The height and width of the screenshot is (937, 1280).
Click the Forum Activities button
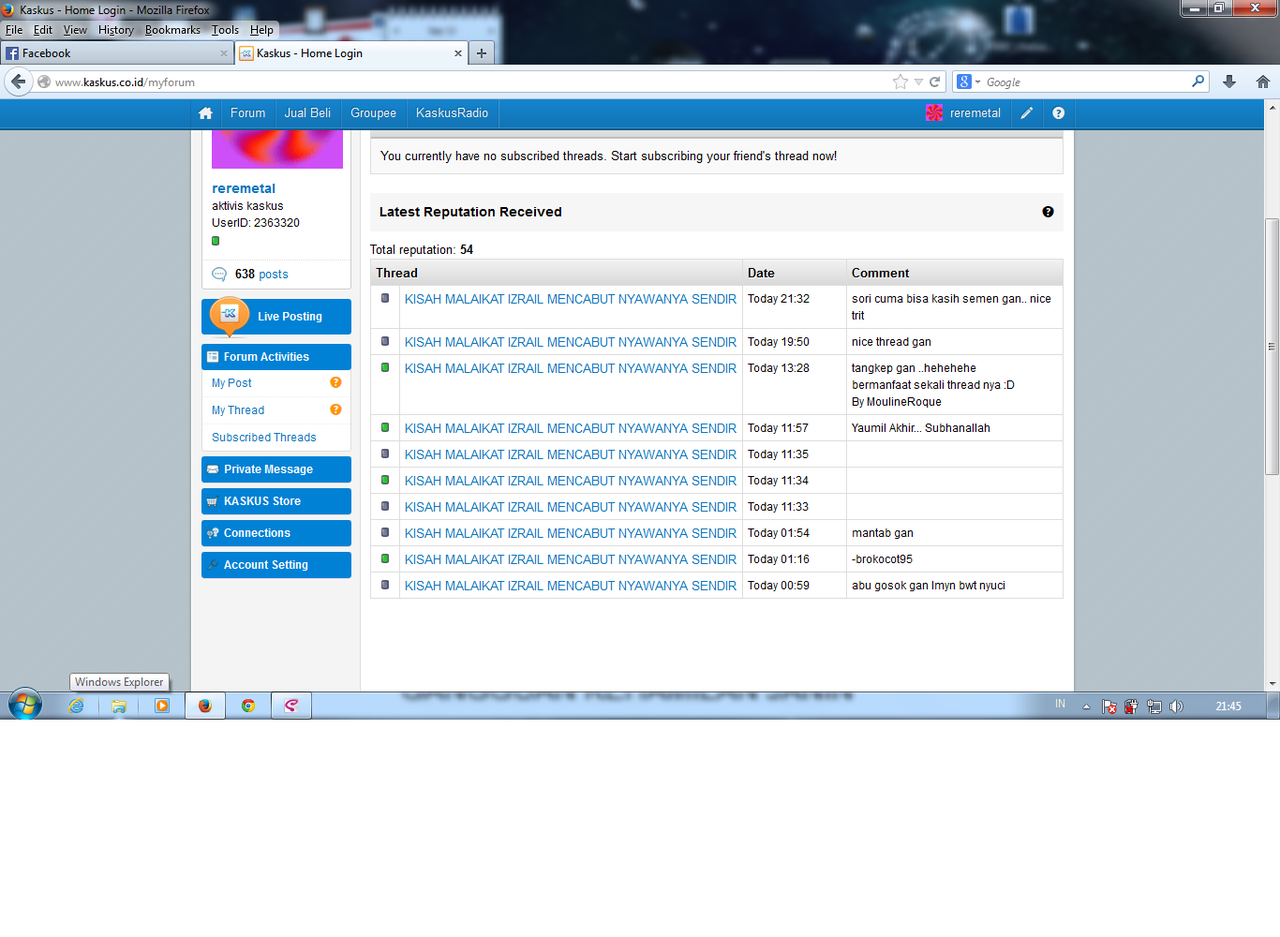point(276,357)
